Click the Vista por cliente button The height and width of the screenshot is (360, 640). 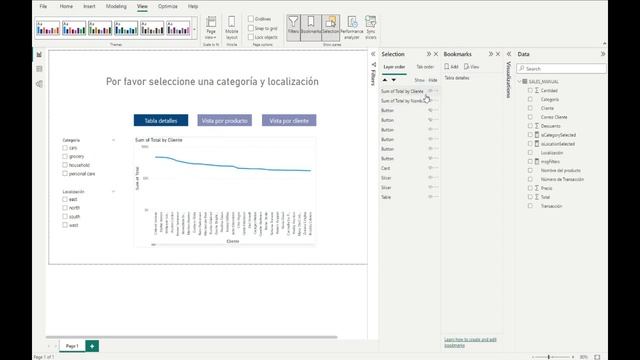tap(289, 120)
